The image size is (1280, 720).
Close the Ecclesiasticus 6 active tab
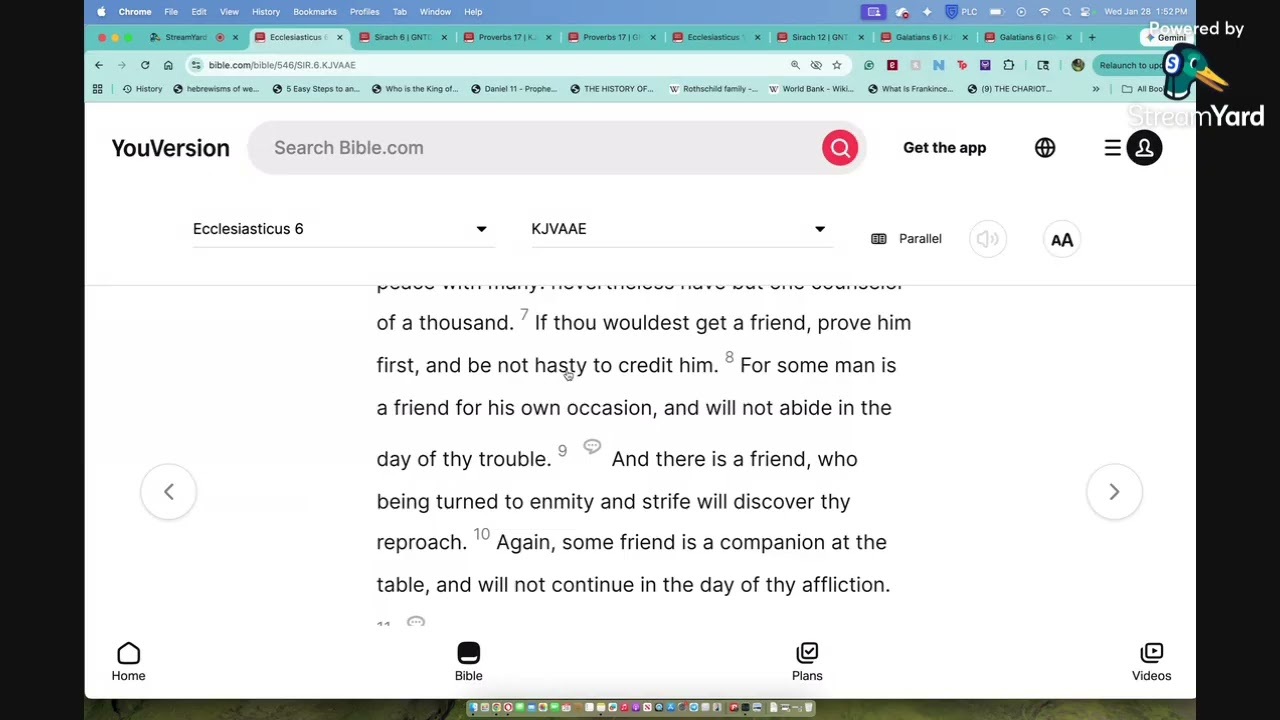[339, 37]
